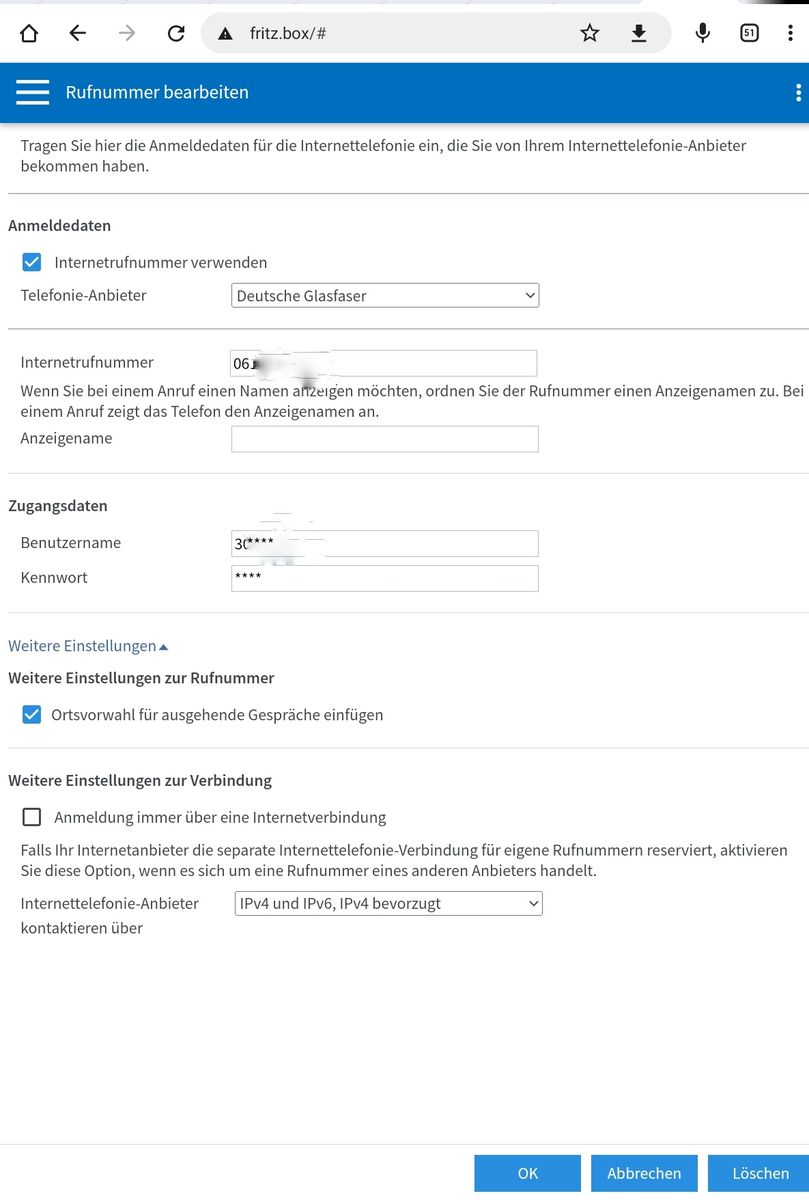Open the three-dot options in blue header

798,92
